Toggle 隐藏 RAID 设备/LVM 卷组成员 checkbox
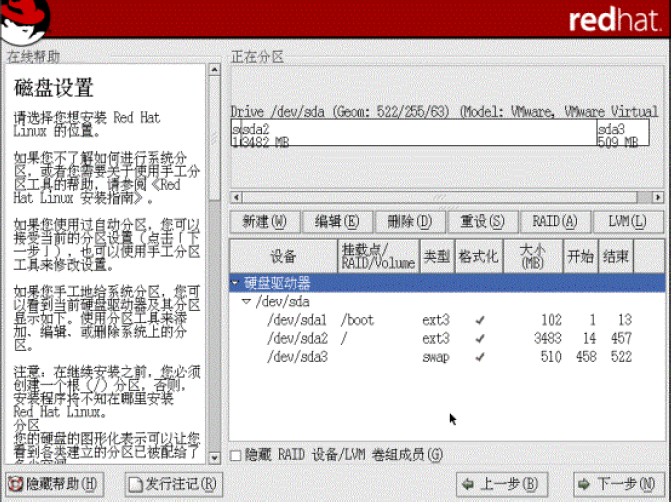672x504 pixels. (236, 455)
